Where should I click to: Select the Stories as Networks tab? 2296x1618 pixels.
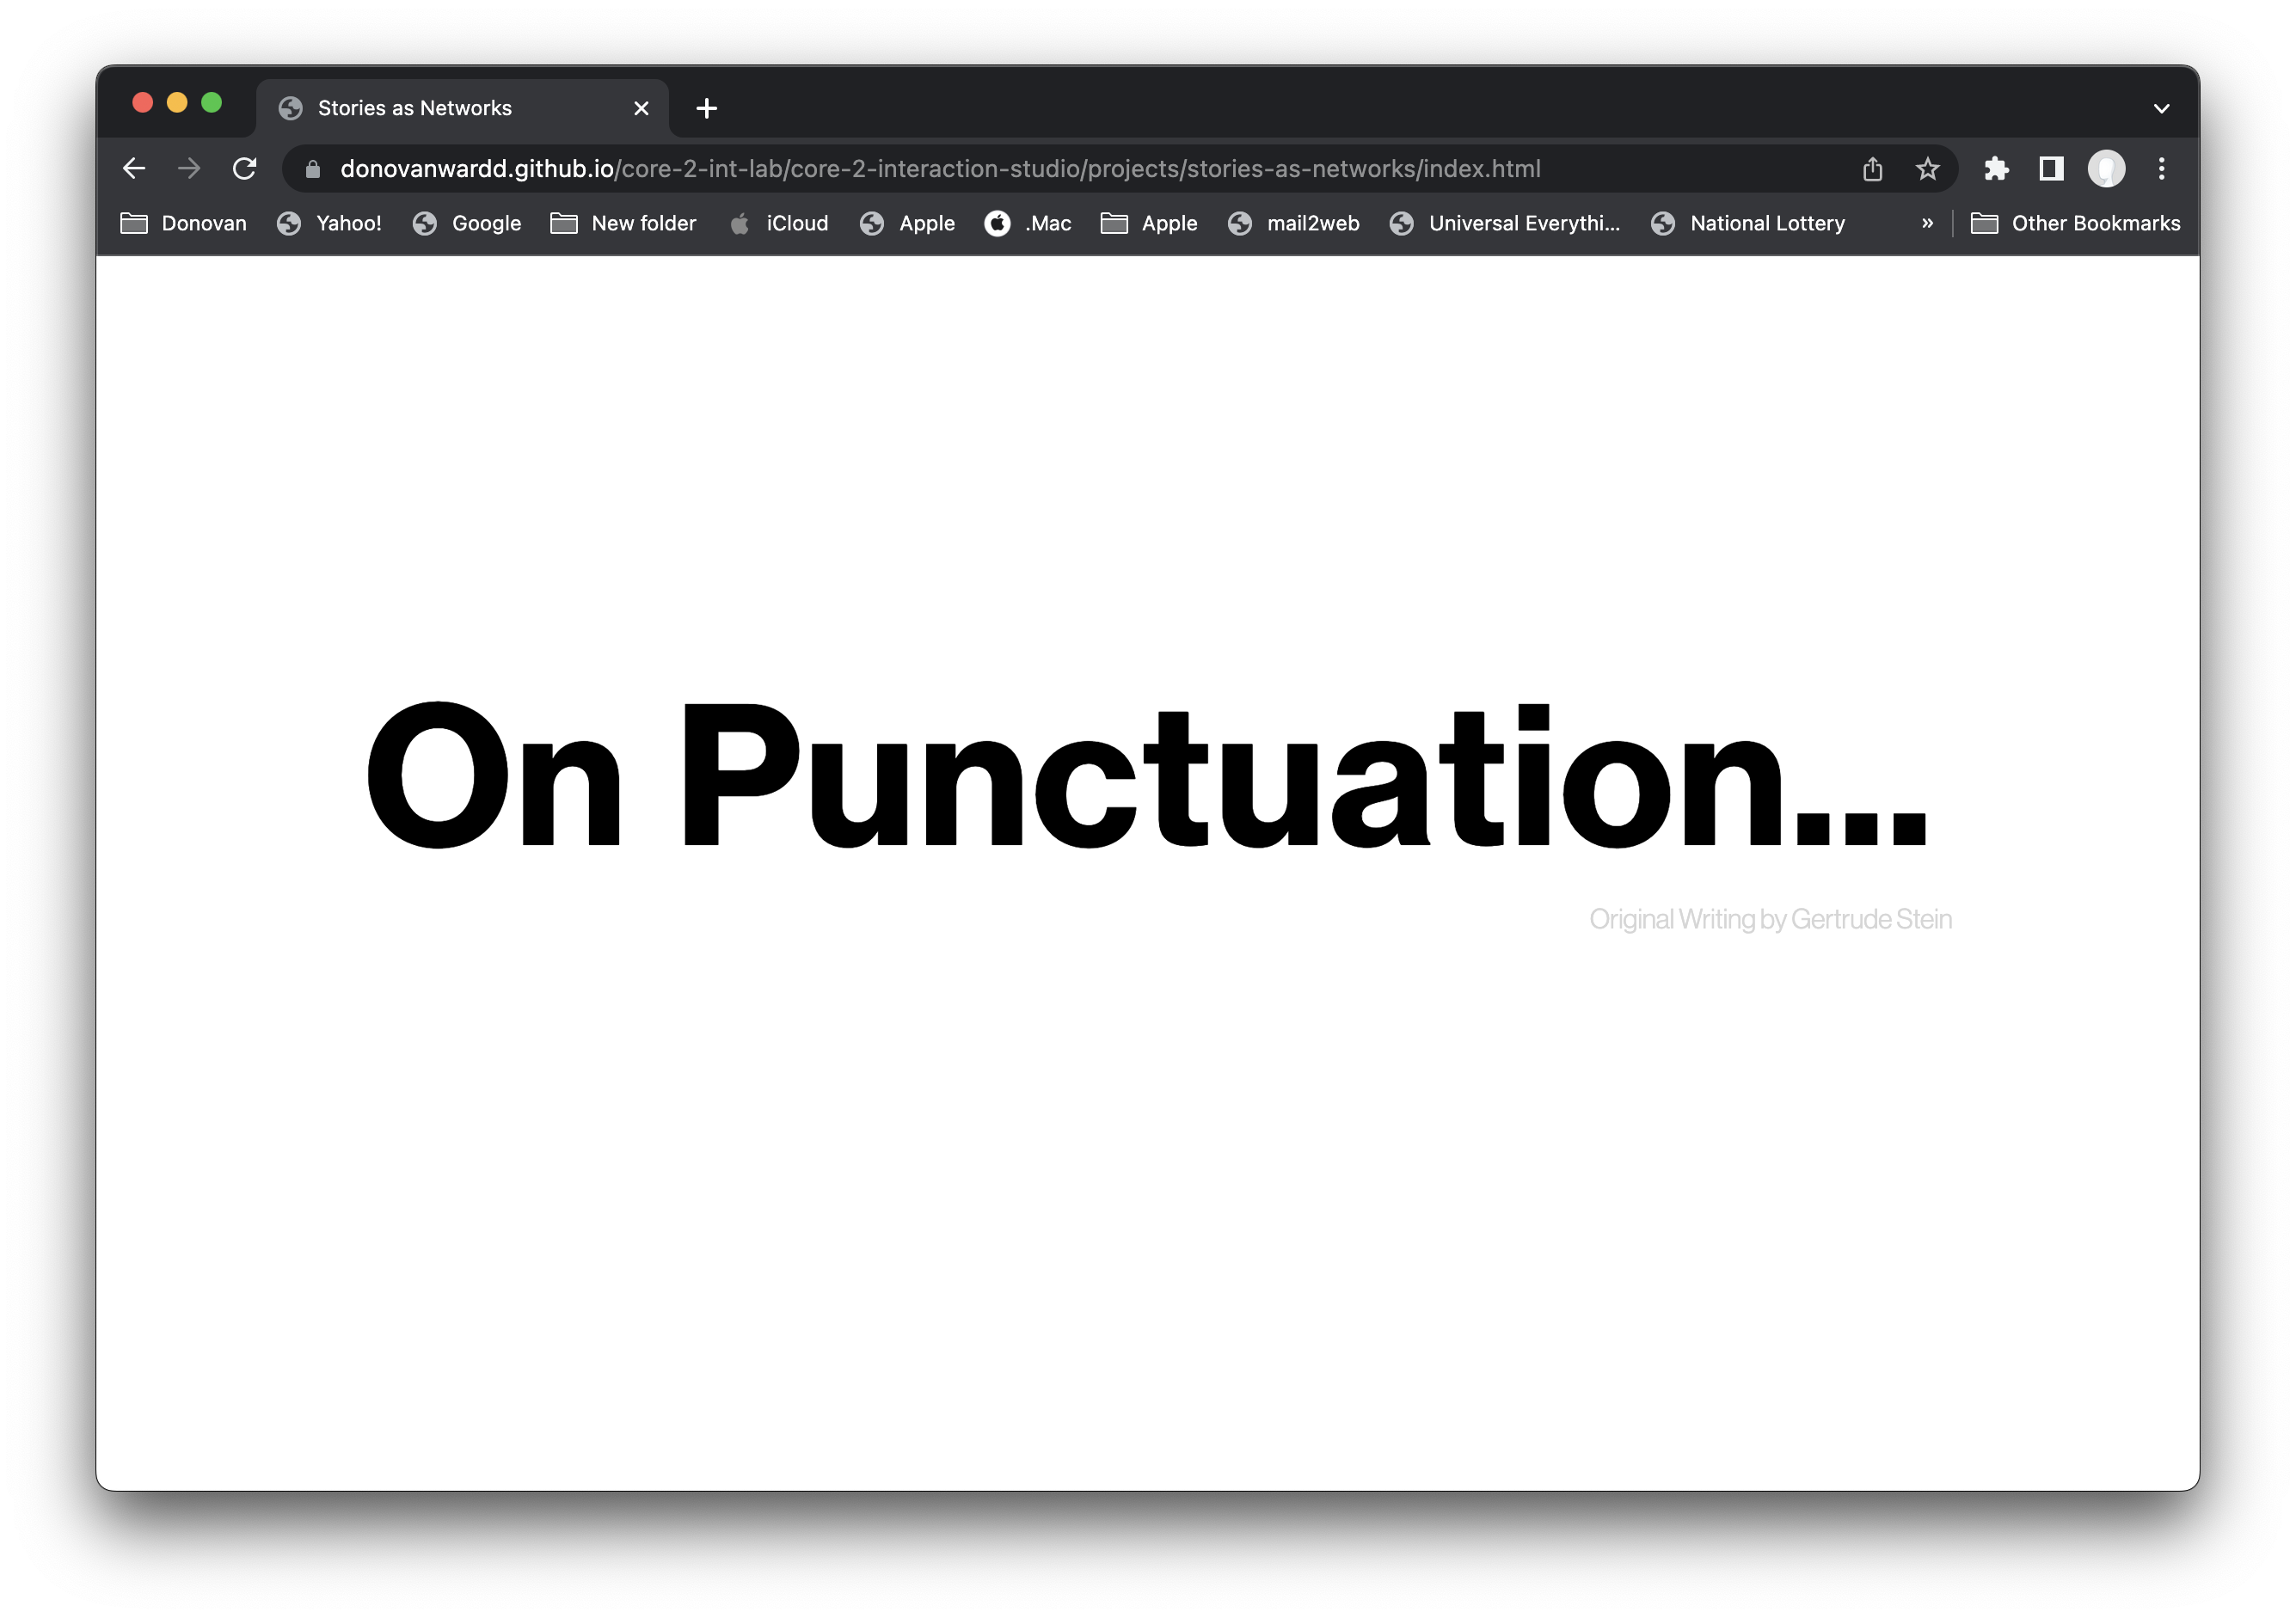point(414,108)
